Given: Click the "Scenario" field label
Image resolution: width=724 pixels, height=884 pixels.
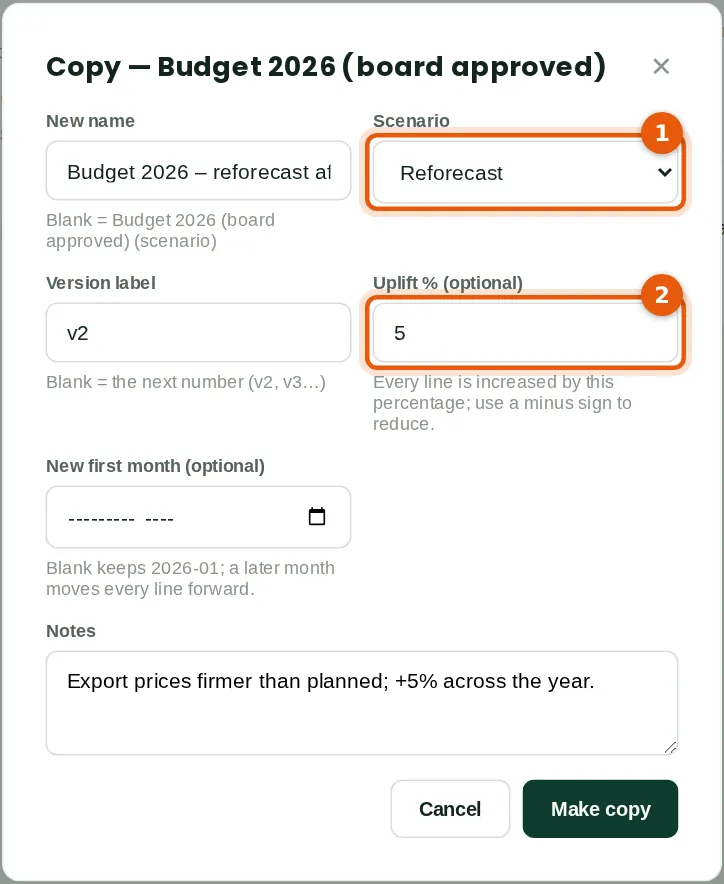Looking at the screenshot, I should coord(411,121).
